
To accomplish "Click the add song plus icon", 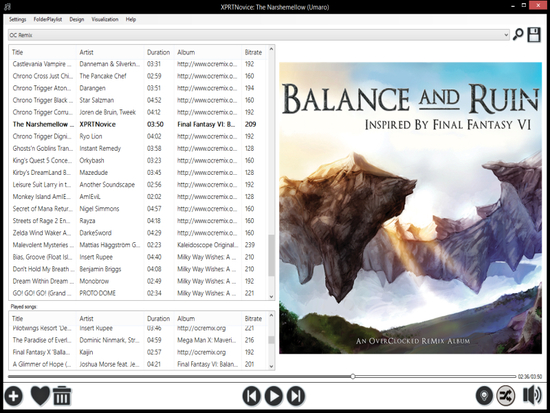I will pyautogui.click(x=13, y=396).
